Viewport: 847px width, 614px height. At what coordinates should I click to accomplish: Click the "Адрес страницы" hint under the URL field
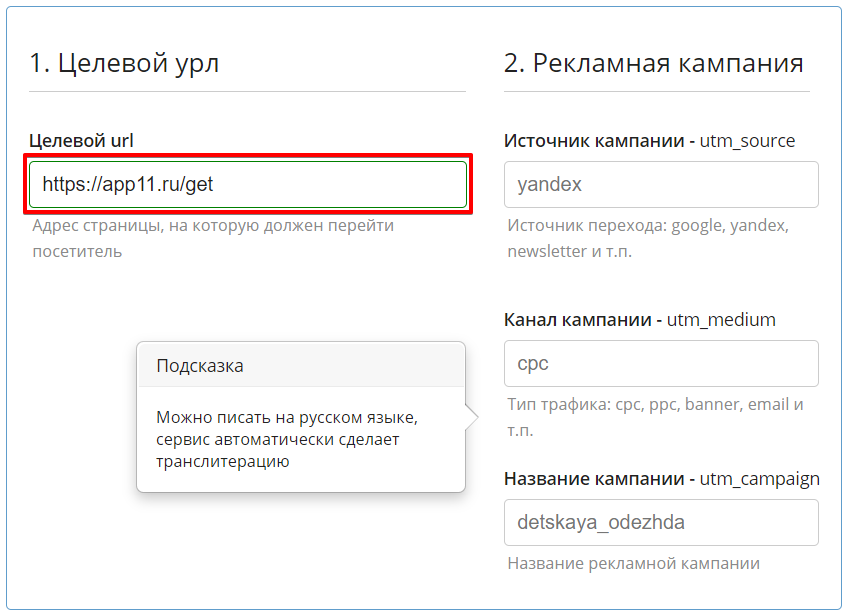tap(212, 238)
